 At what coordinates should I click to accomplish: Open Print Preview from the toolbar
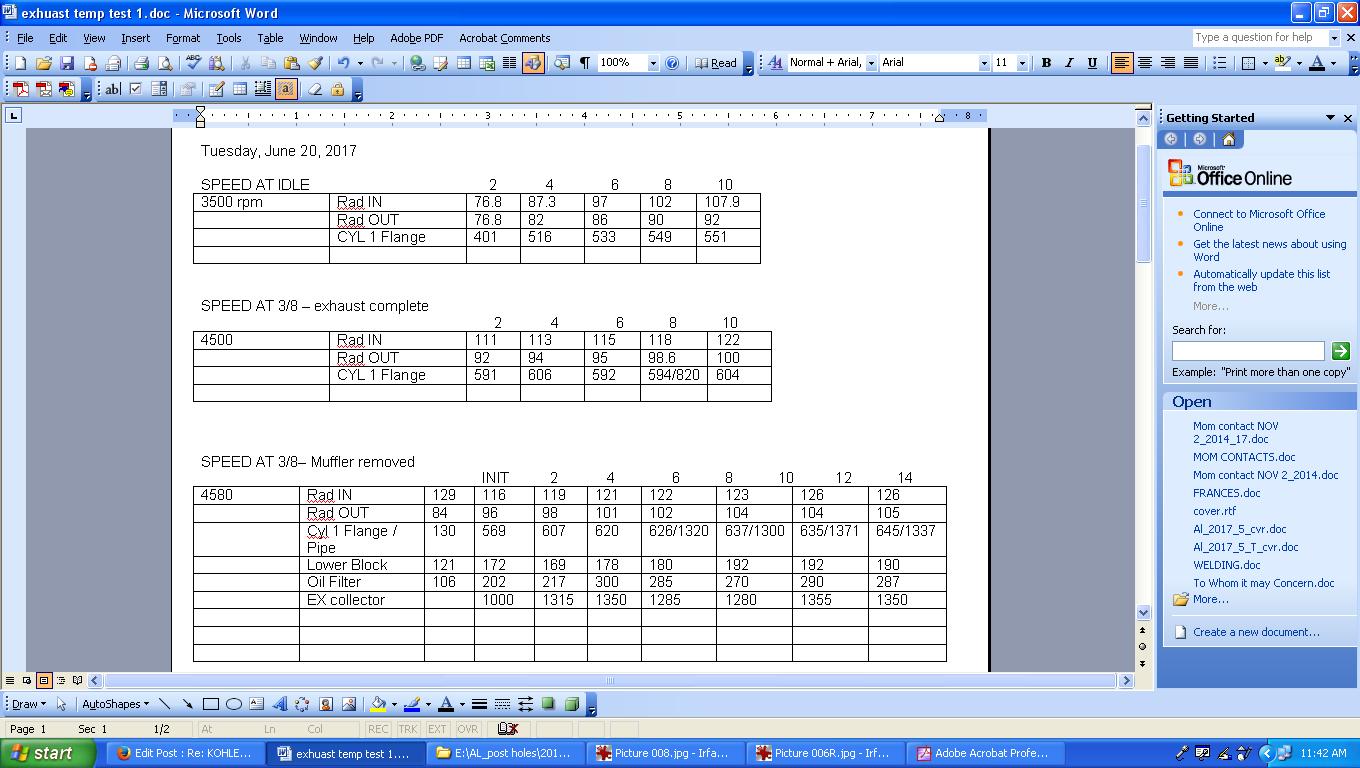coord(164,63)
